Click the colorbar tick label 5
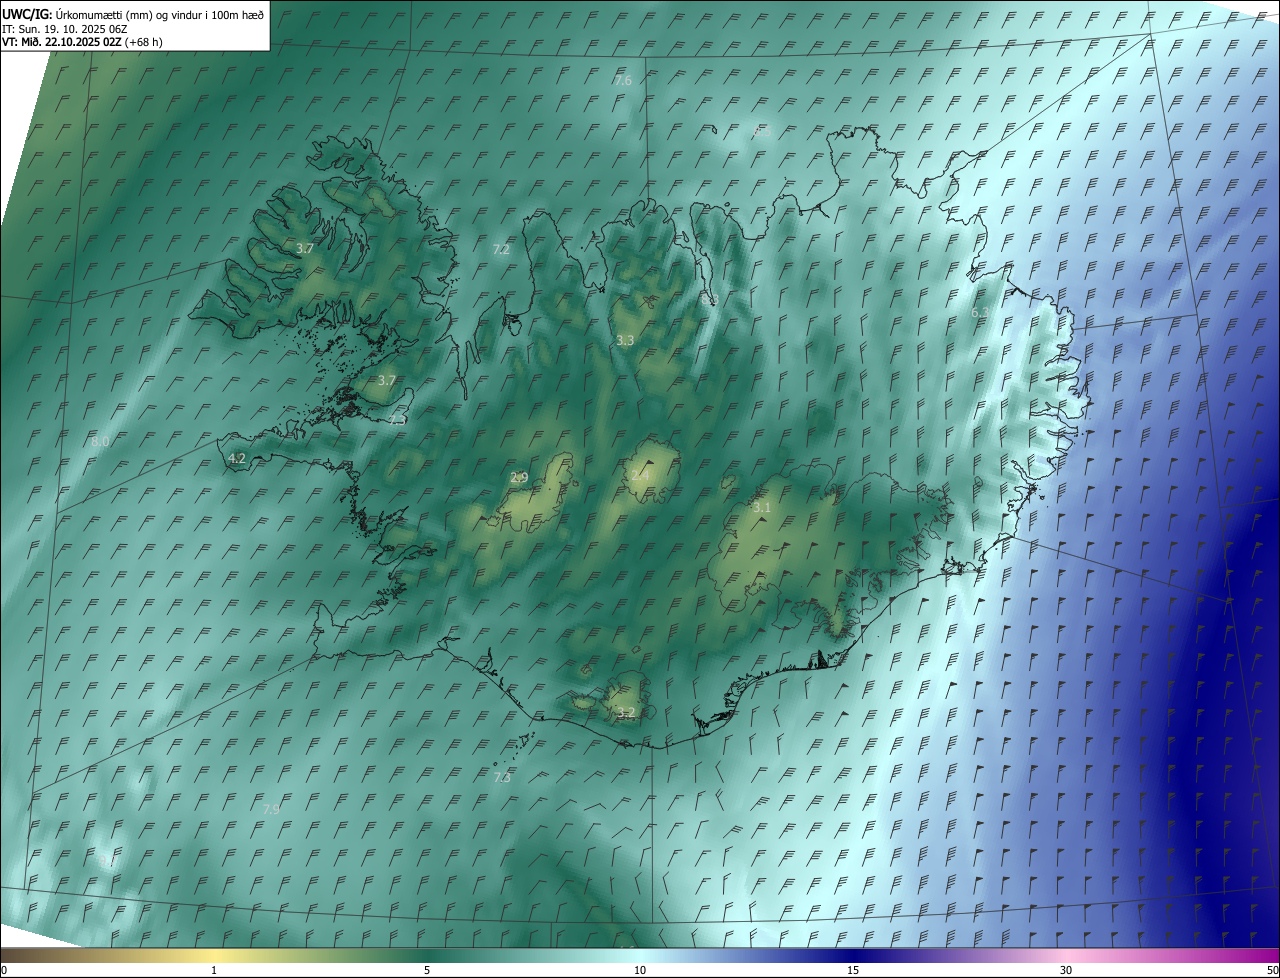The image size is (1280, 978). pos(427,970)
